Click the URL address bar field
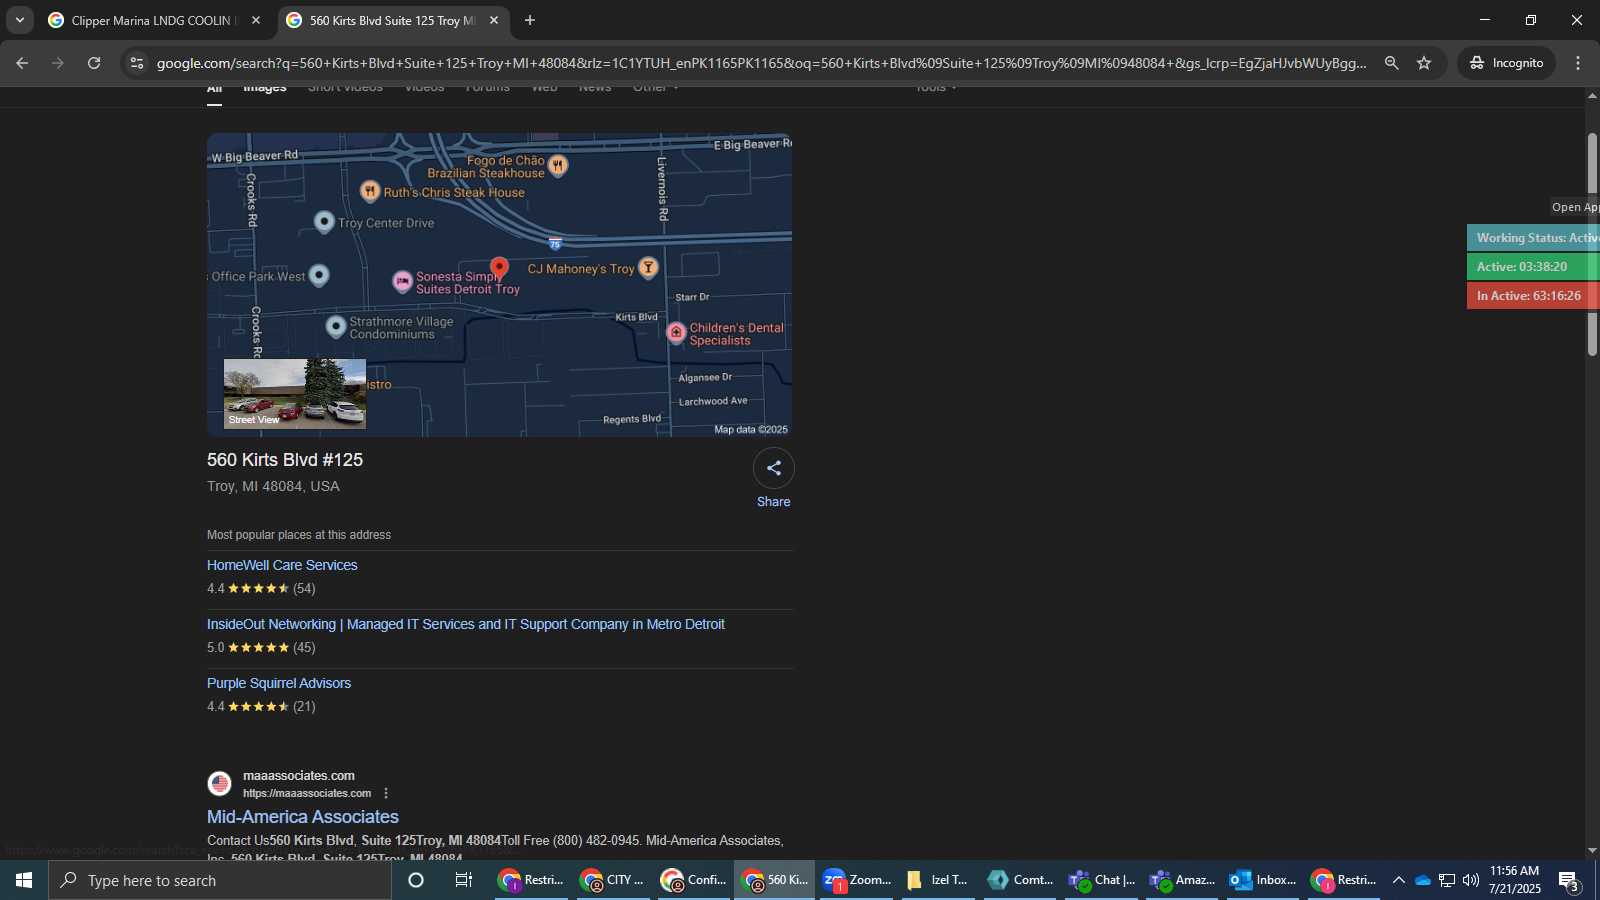 point(762,63)
